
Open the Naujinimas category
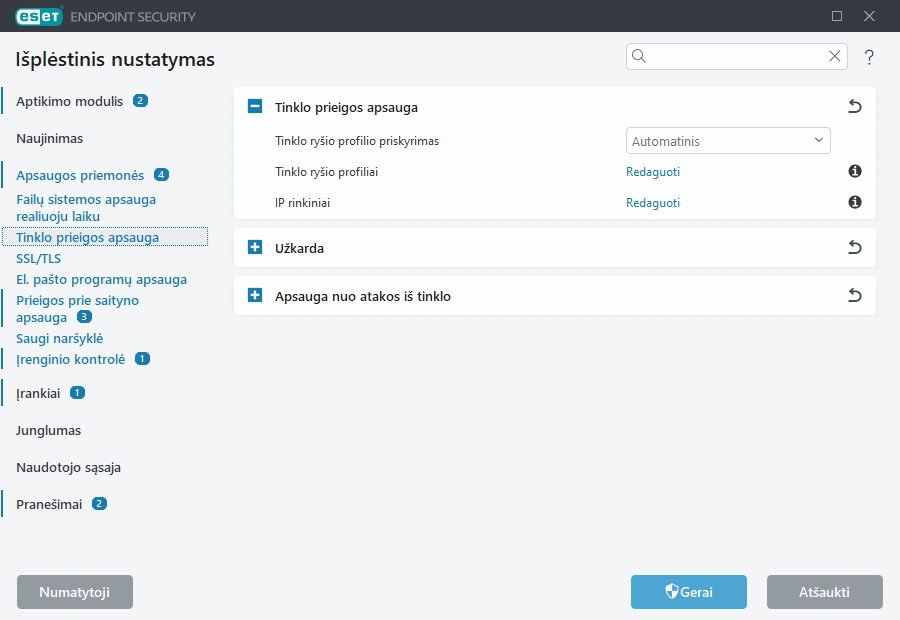pyautogui.click(x=49, y=138)
